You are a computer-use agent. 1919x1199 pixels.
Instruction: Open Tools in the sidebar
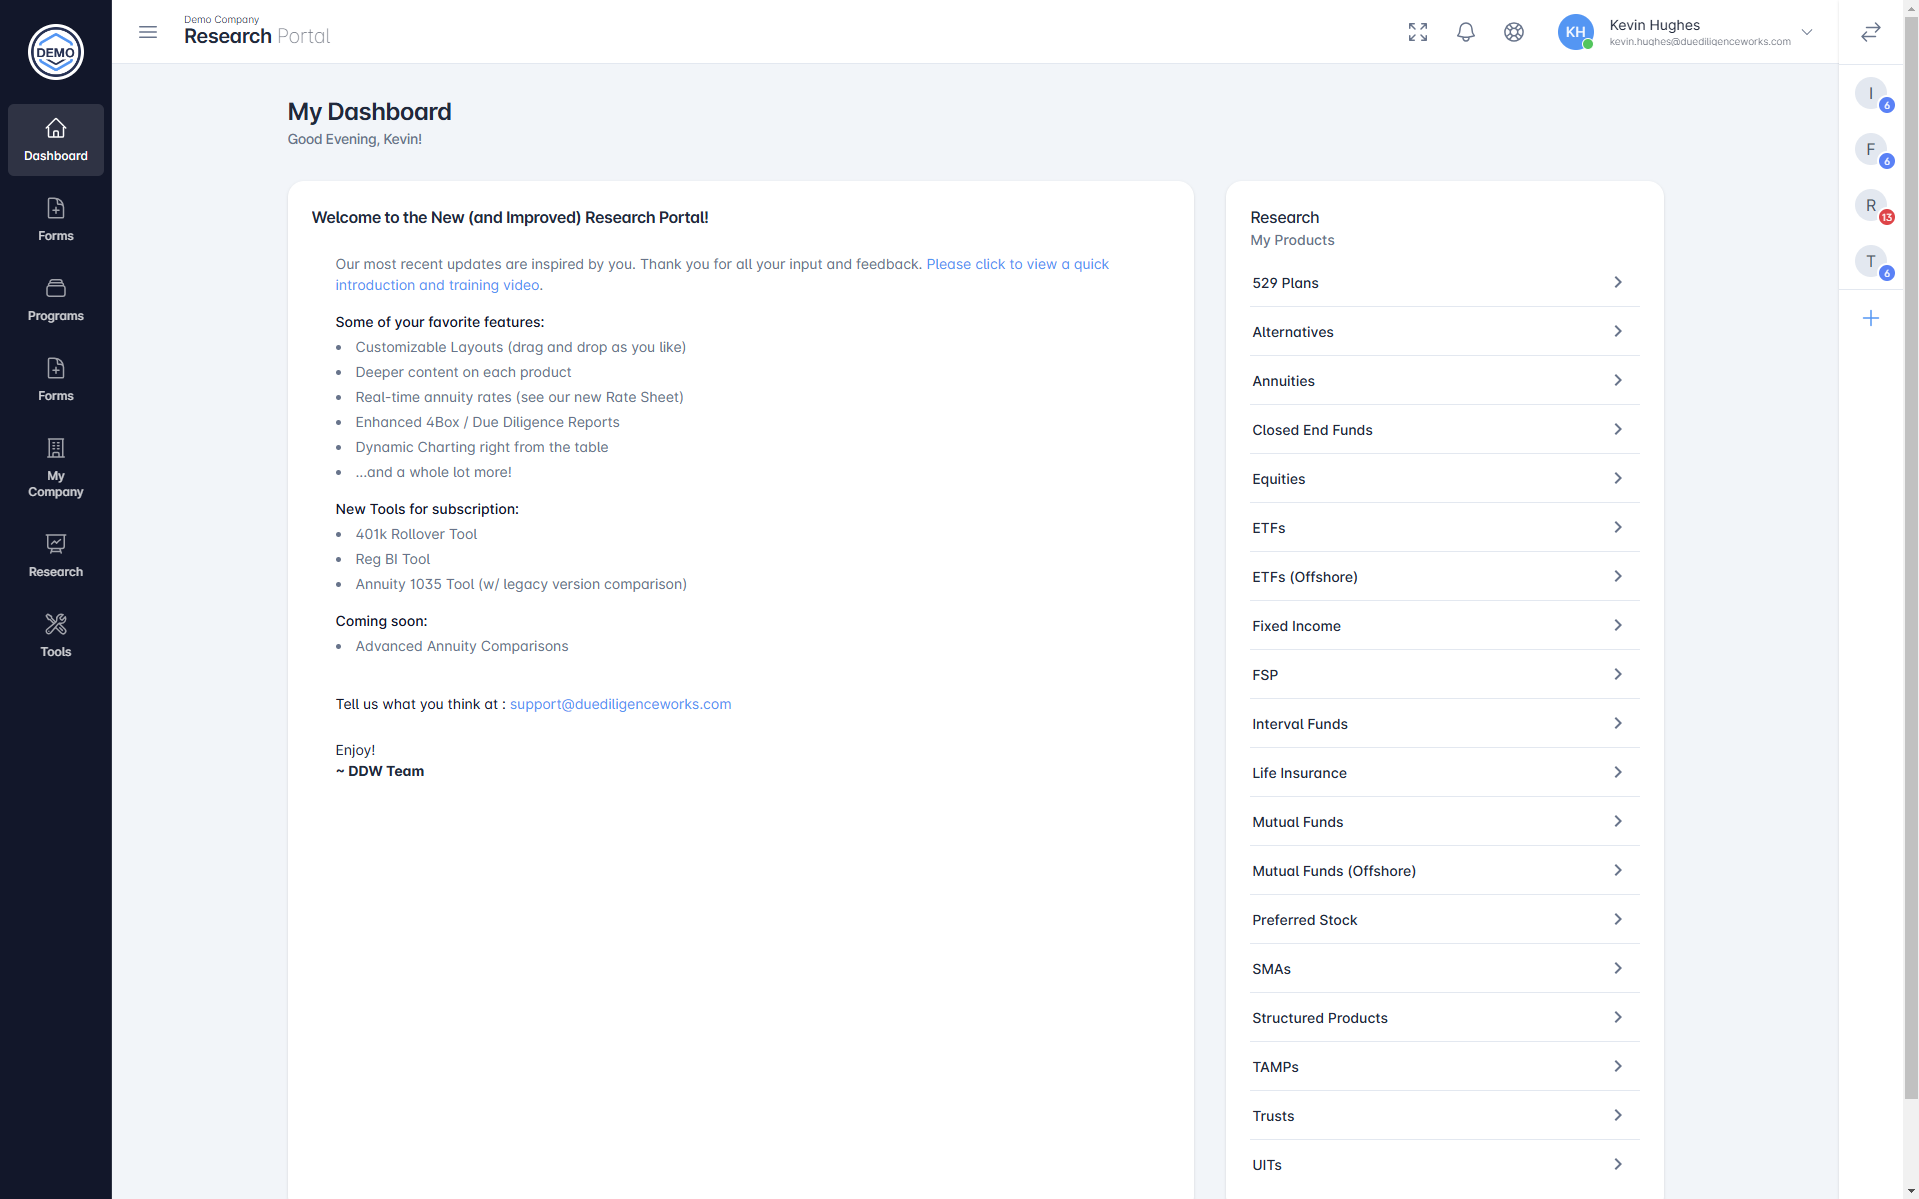[x=56, y=636]
